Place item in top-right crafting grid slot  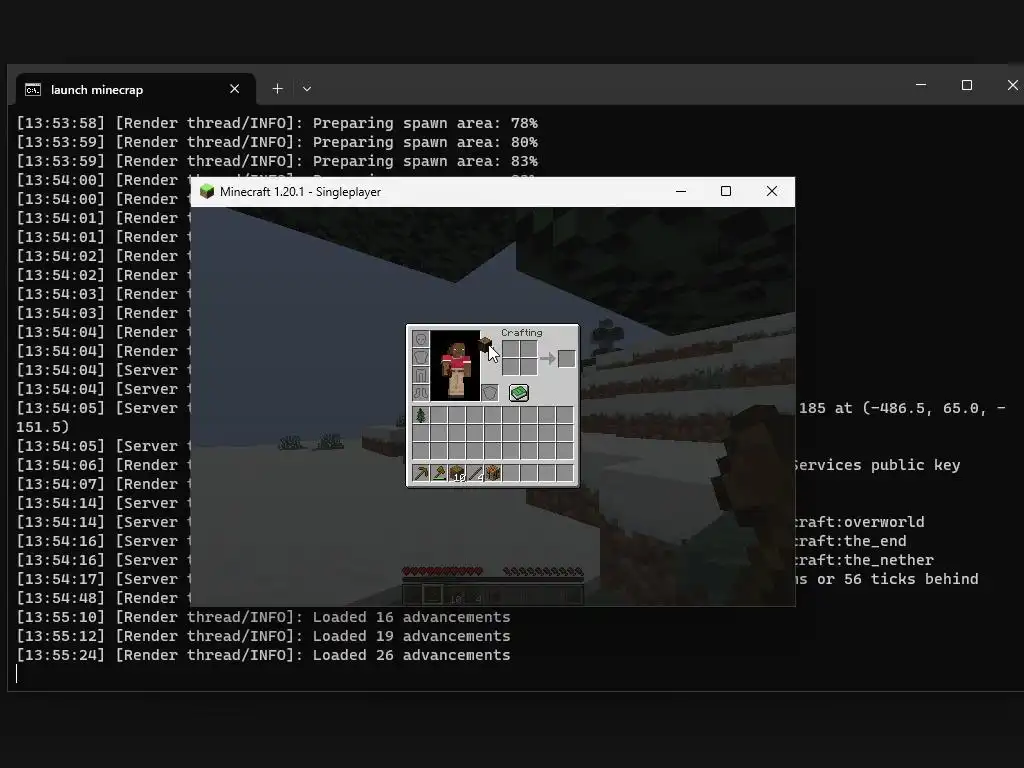(x=529, y=349)
